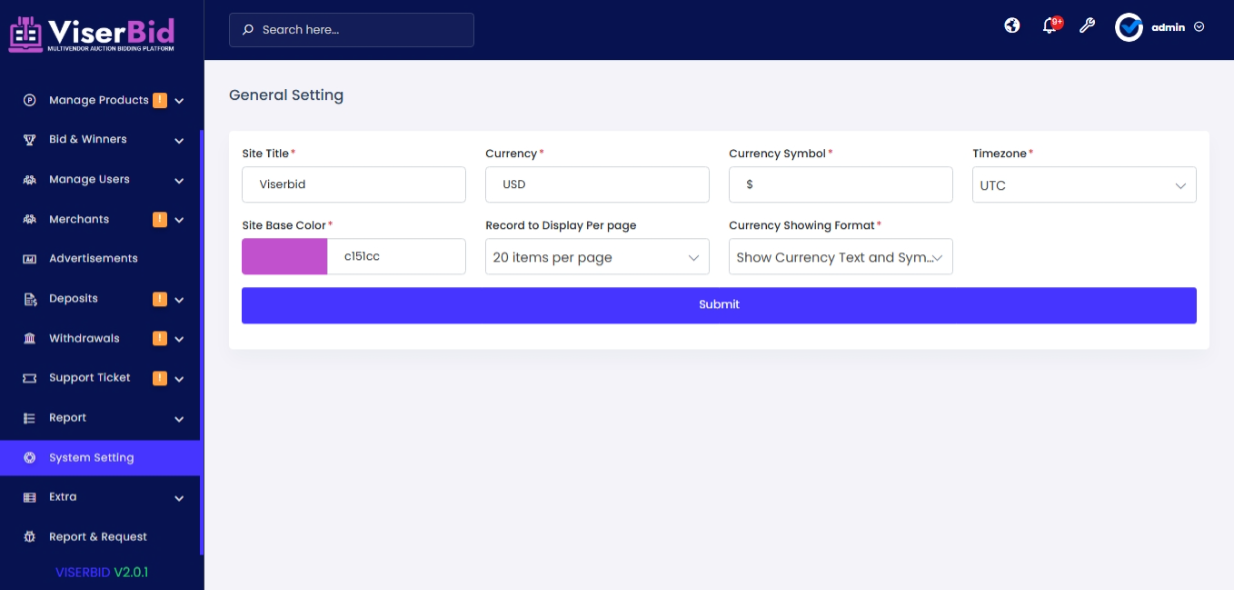
Task: Open the Report & Request menu item
Action: 100,537
